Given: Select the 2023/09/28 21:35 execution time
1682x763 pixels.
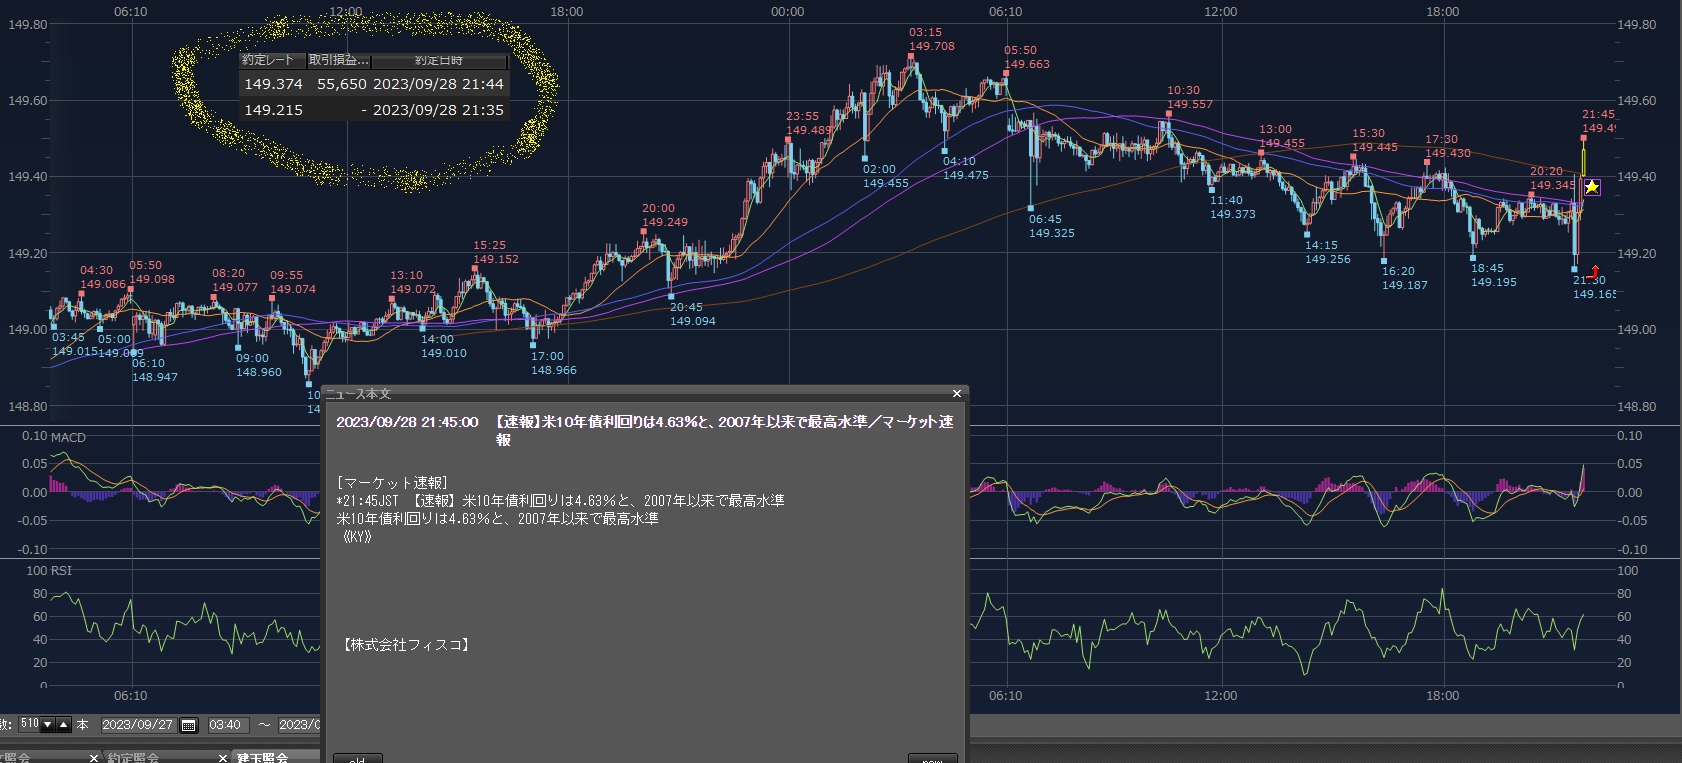Looking at the screenshot, I should (x=438, y=110).
